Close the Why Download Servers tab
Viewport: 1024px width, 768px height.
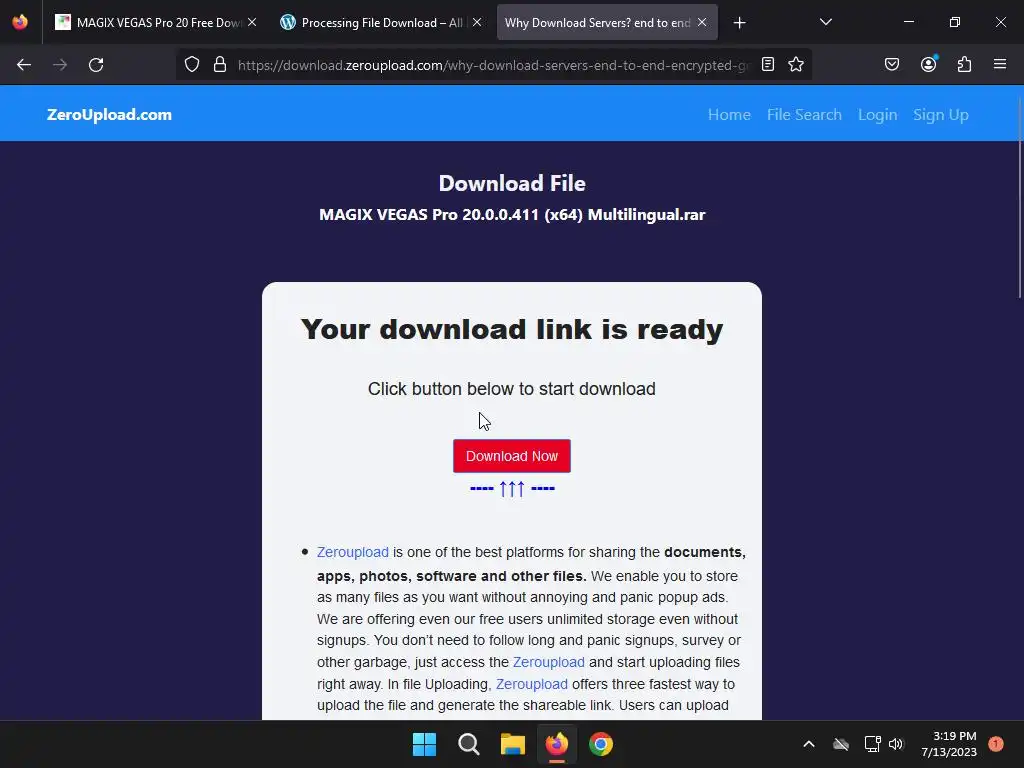(x=701, y=23)
